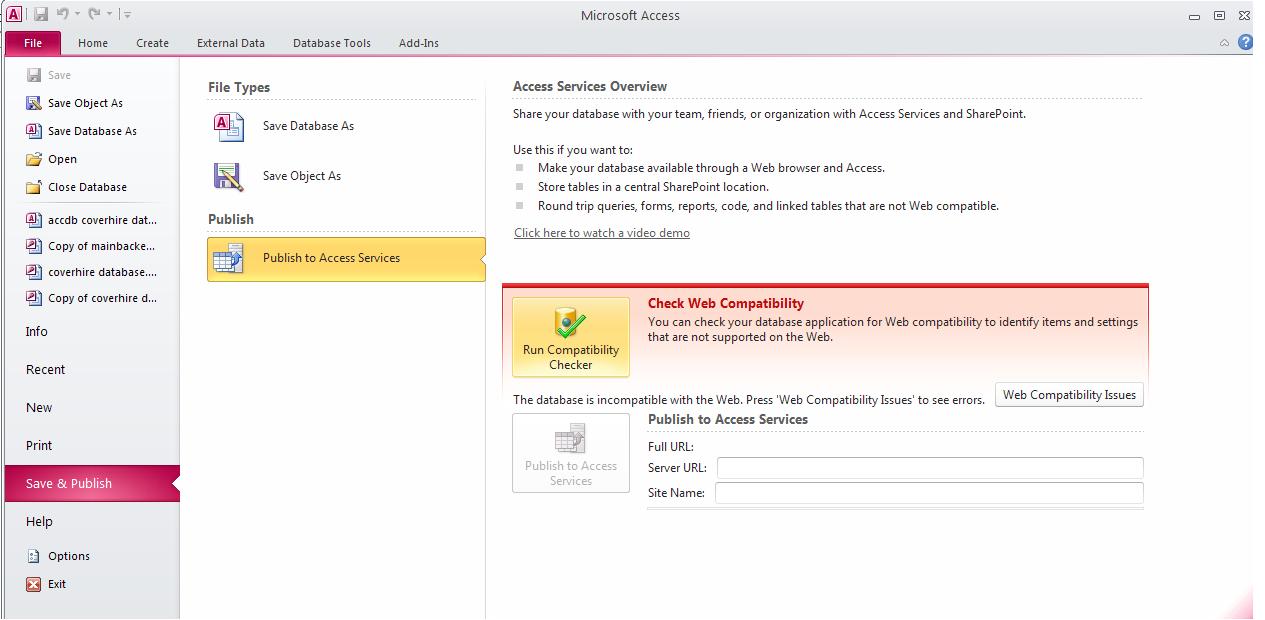
Task: Choose Save Object As text under File Types
Action: (302, 176)
